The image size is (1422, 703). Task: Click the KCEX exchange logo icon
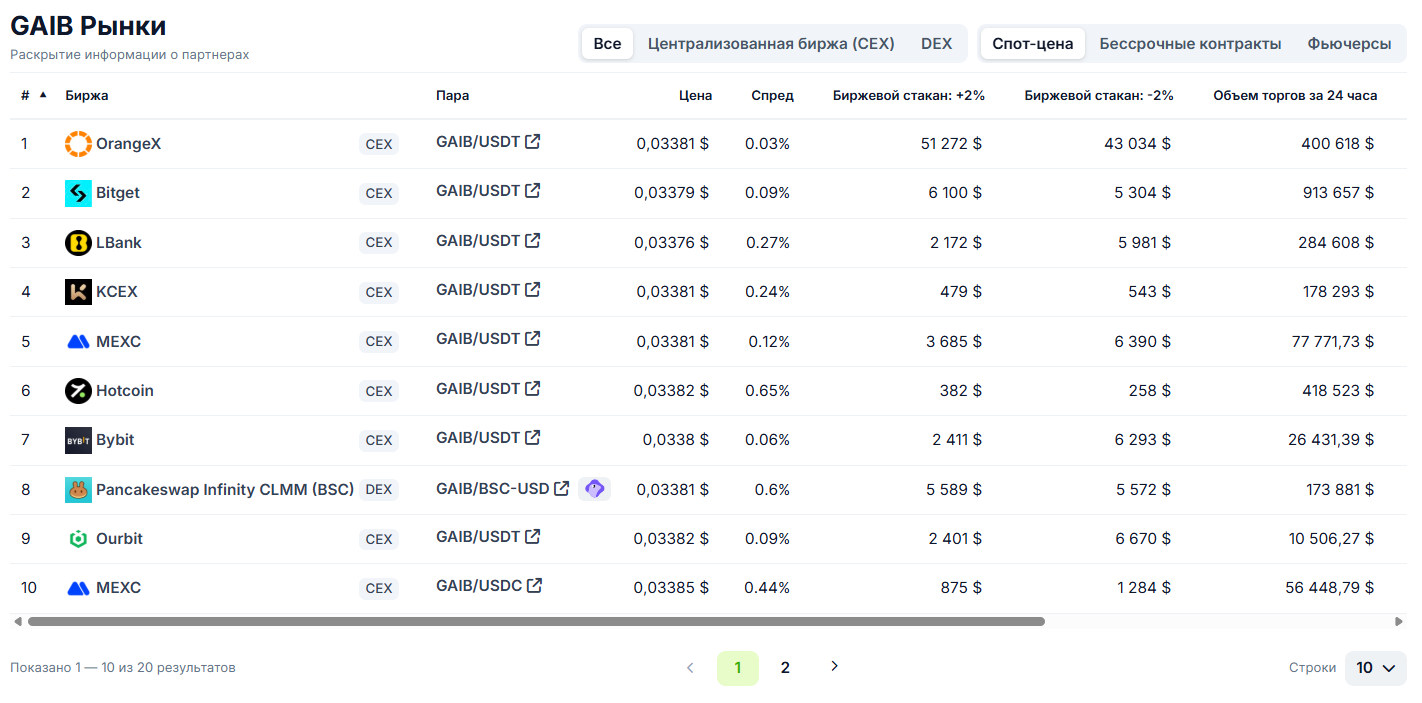(x=78, y=292)
